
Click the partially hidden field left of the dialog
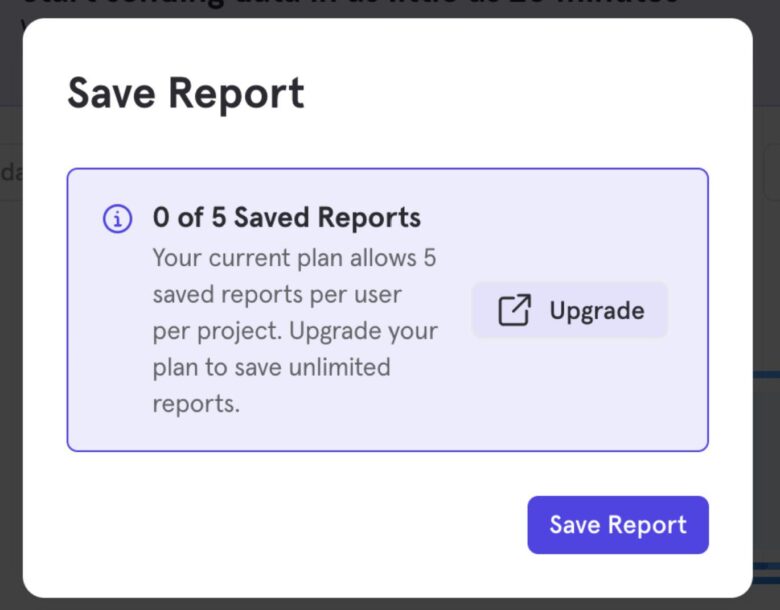pyautogui.click(x=10, y=172)
